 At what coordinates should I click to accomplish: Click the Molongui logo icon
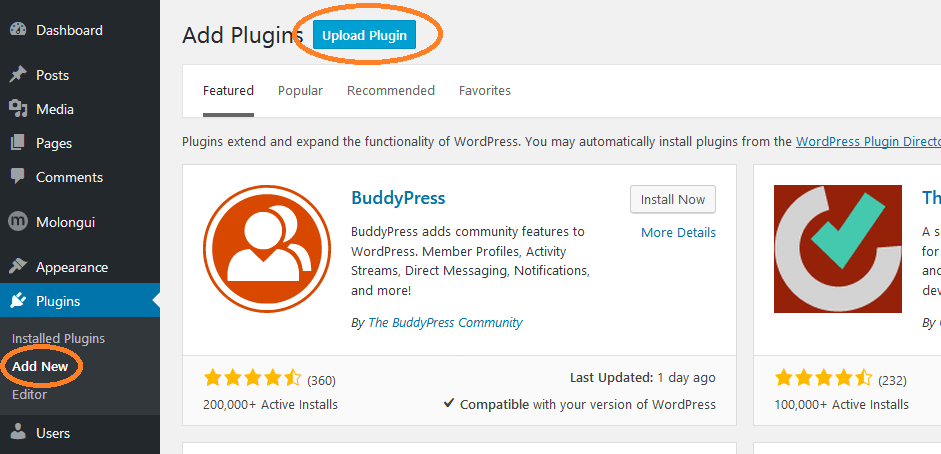point(19,222)
